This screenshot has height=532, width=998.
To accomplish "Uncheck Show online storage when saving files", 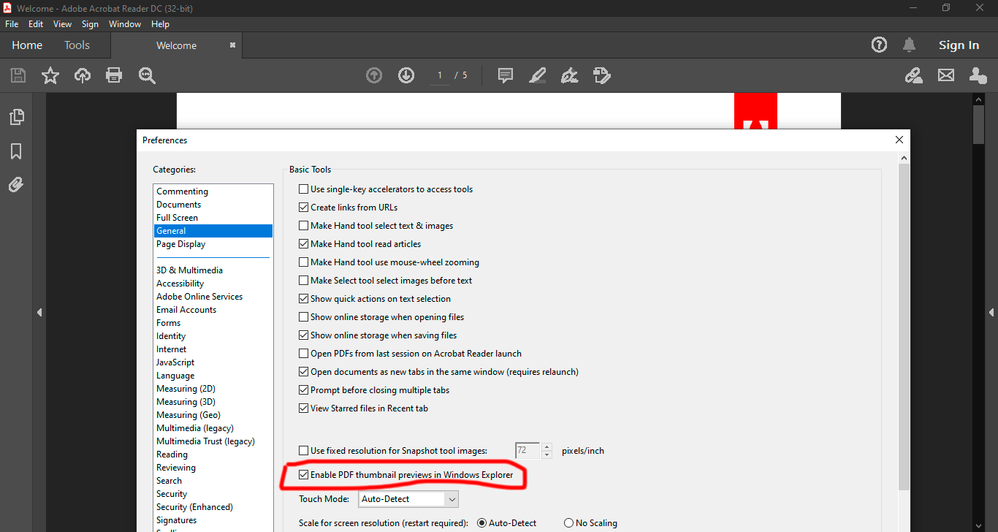I will point(304,335).
